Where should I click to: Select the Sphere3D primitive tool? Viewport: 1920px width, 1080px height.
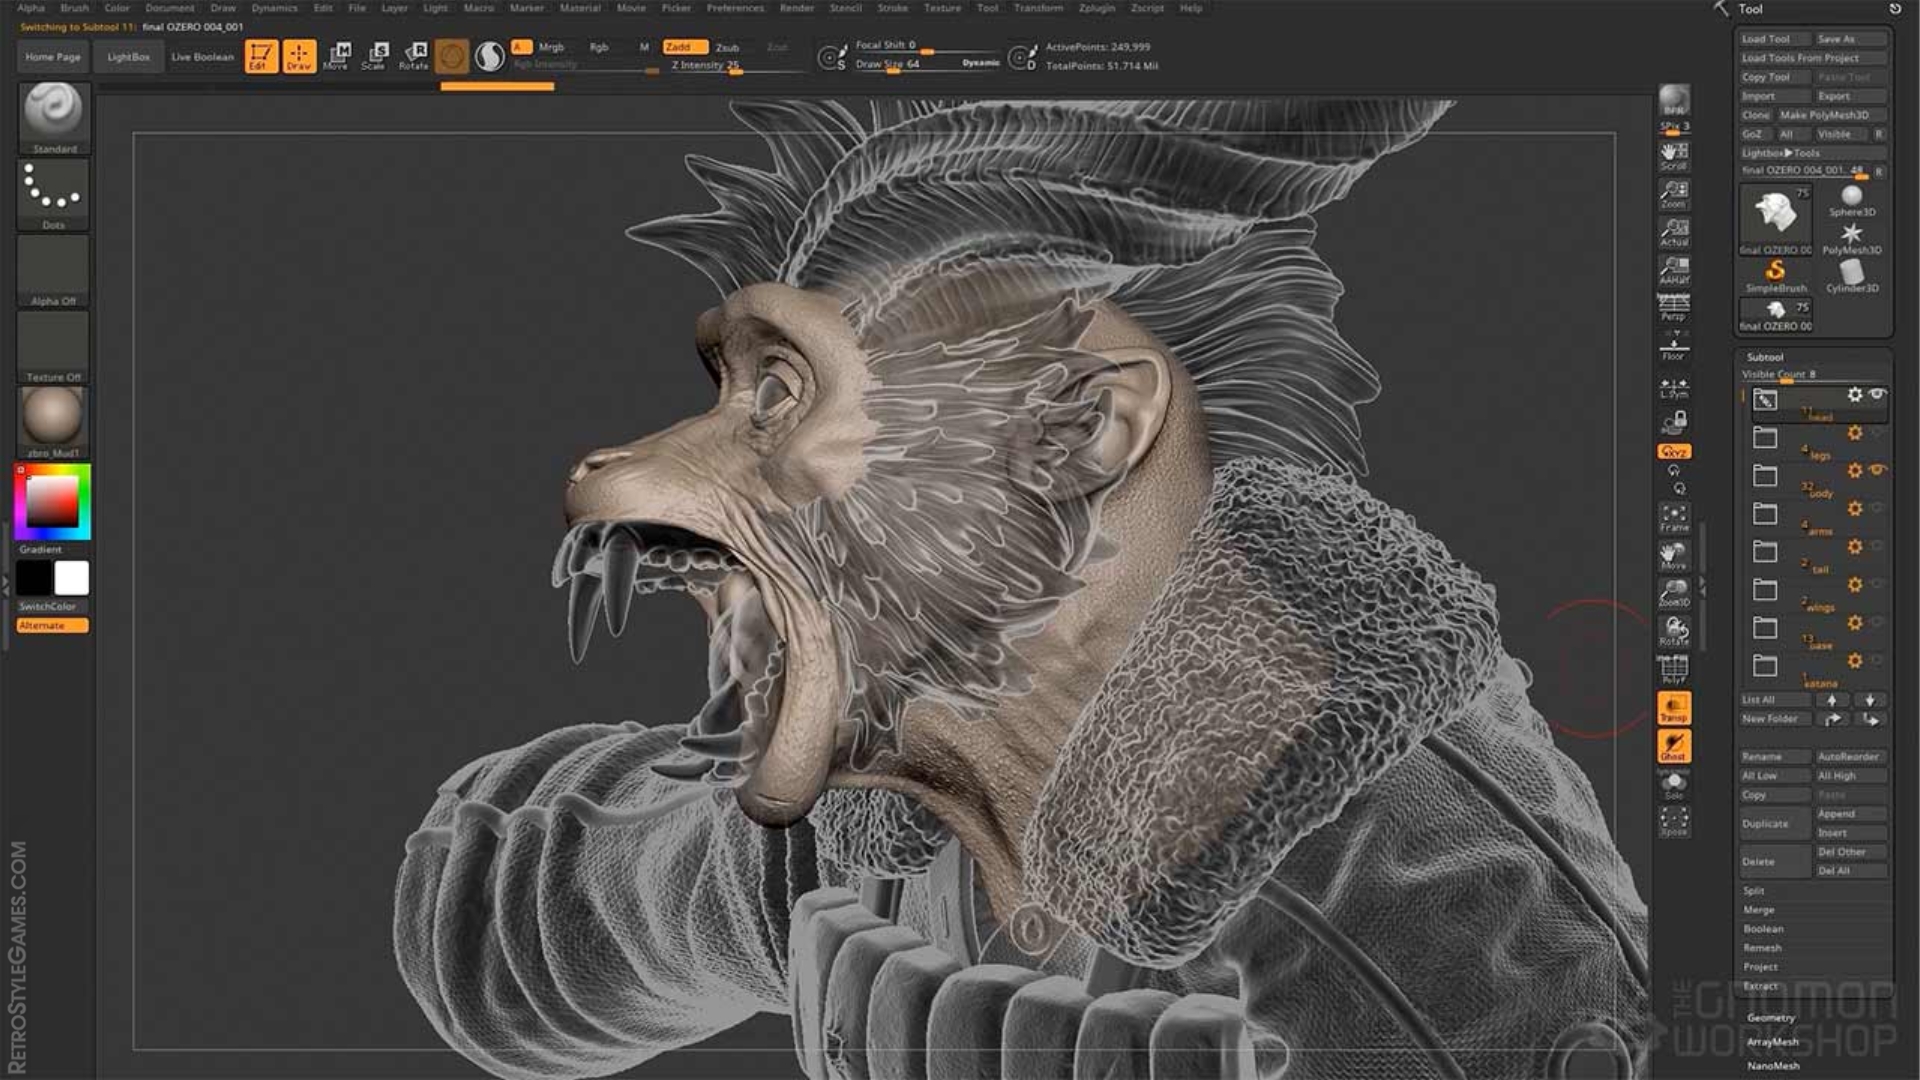point(1851,197)
